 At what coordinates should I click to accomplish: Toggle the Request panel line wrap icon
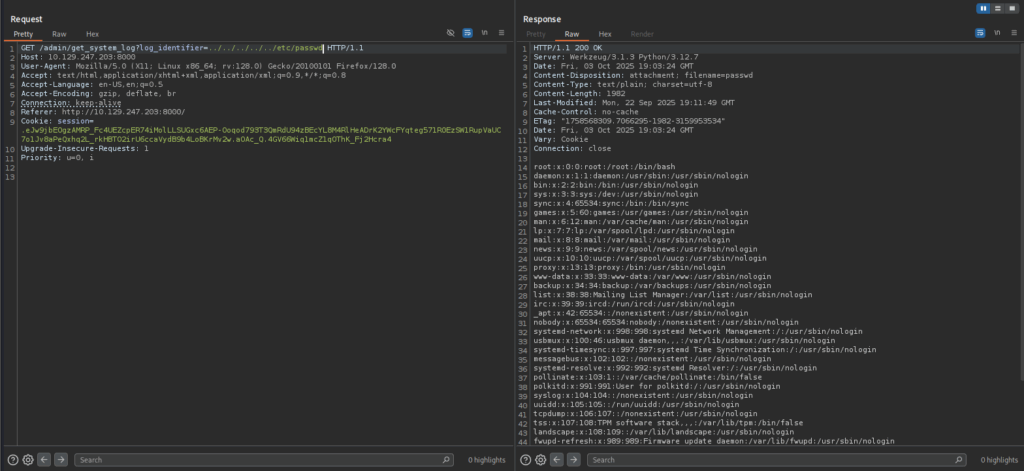[x=467, y=33]
